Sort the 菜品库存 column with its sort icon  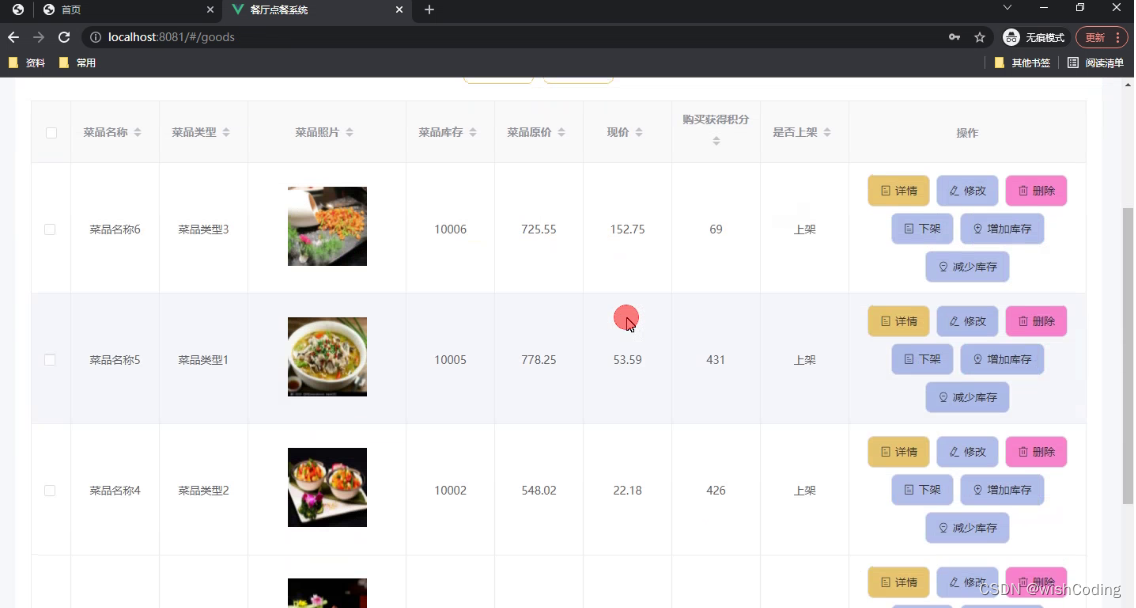coord(472,131)
